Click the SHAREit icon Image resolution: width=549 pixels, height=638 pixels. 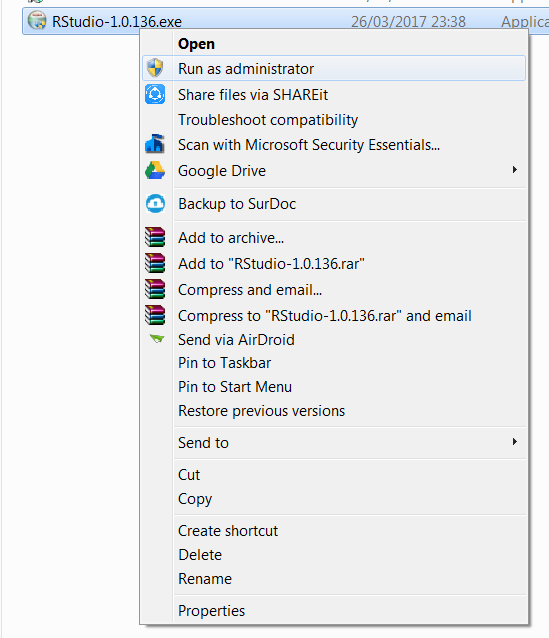[x=155, y=94]
